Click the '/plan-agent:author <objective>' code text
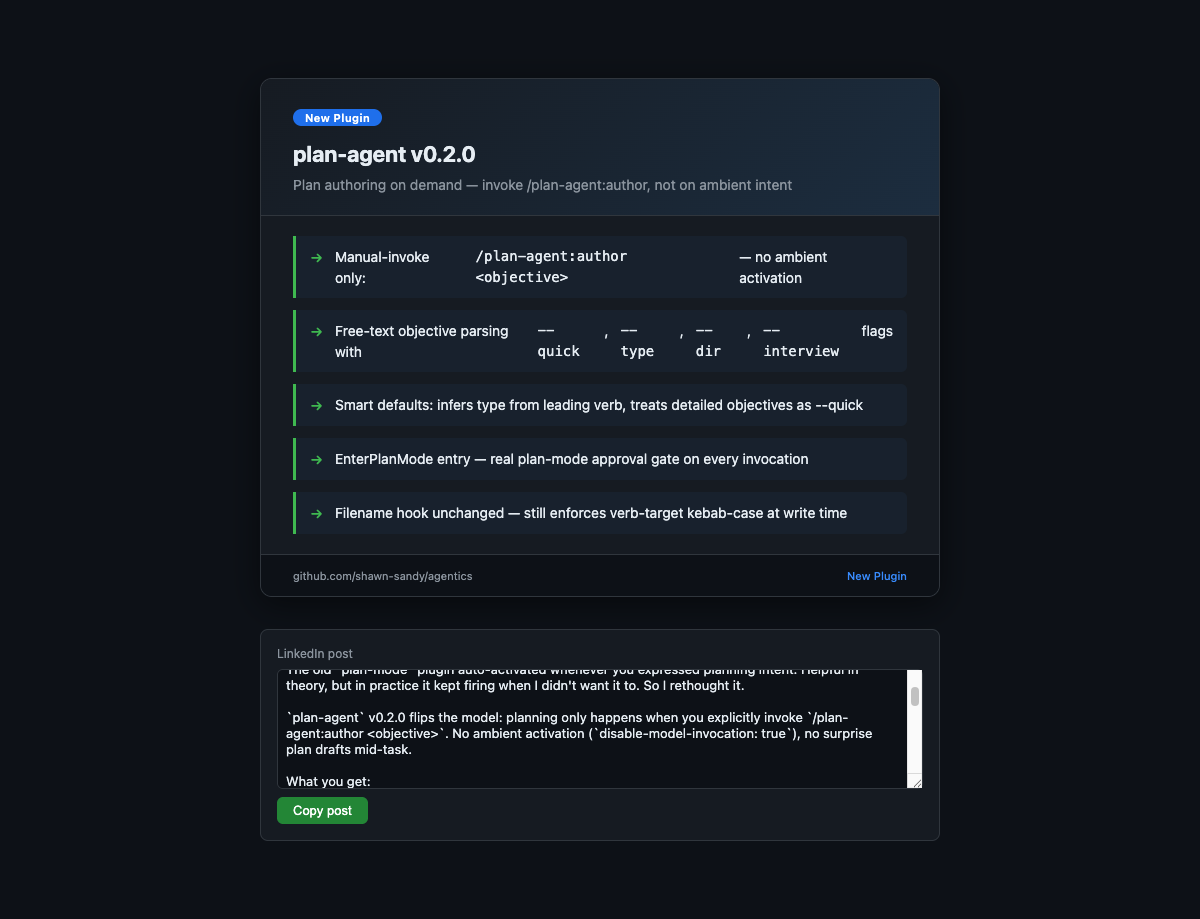The width and height of the screenshot is (1200, 919). [552, 266]
